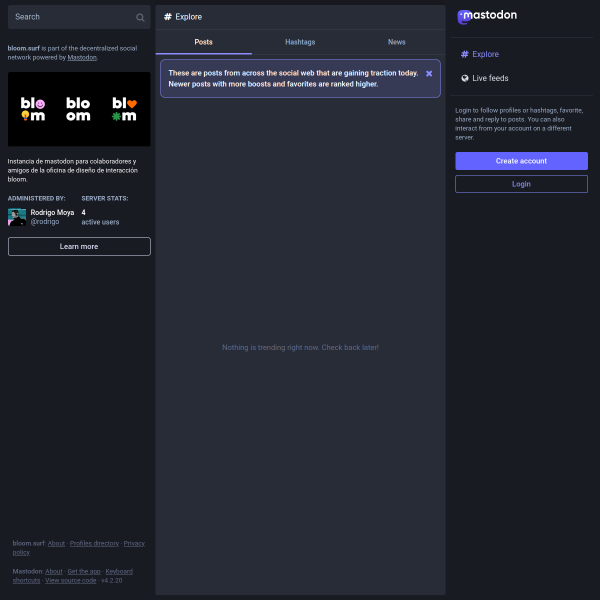Switch to the Hashtags tab

pyautogui.click(x=300, y=42)
